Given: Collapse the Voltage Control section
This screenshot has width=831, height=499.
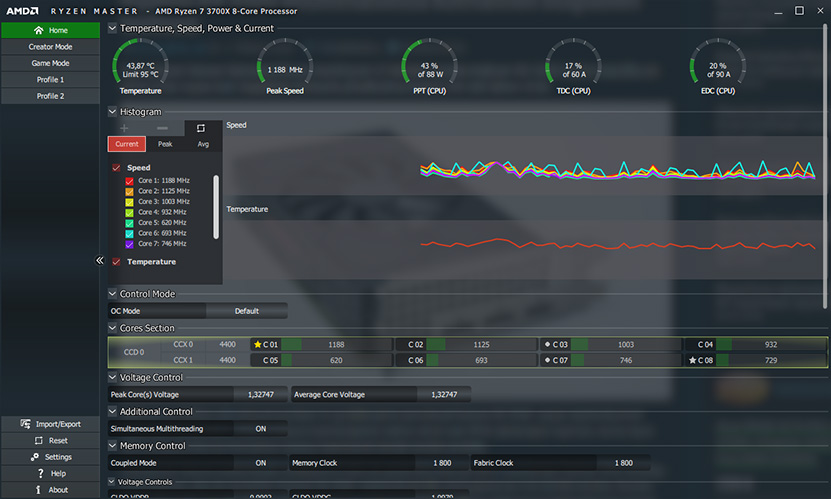Looking at the screenshot, I should click(x=112, y=377).
